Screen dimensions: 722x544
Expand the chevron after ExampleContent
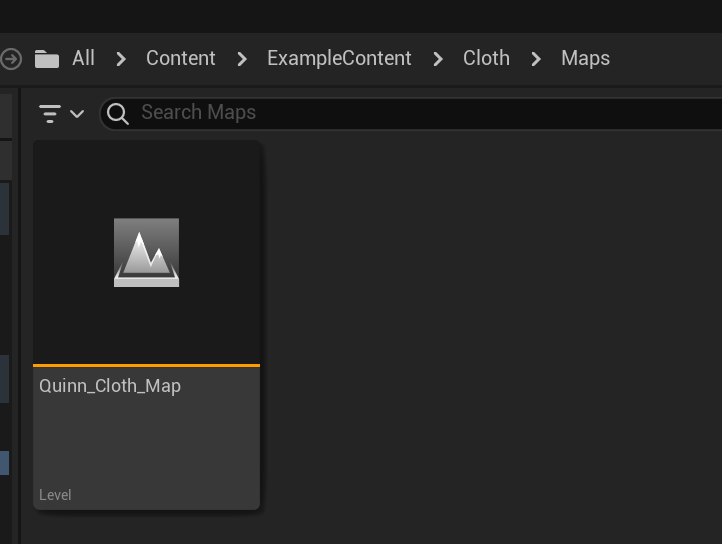[438, 59]
